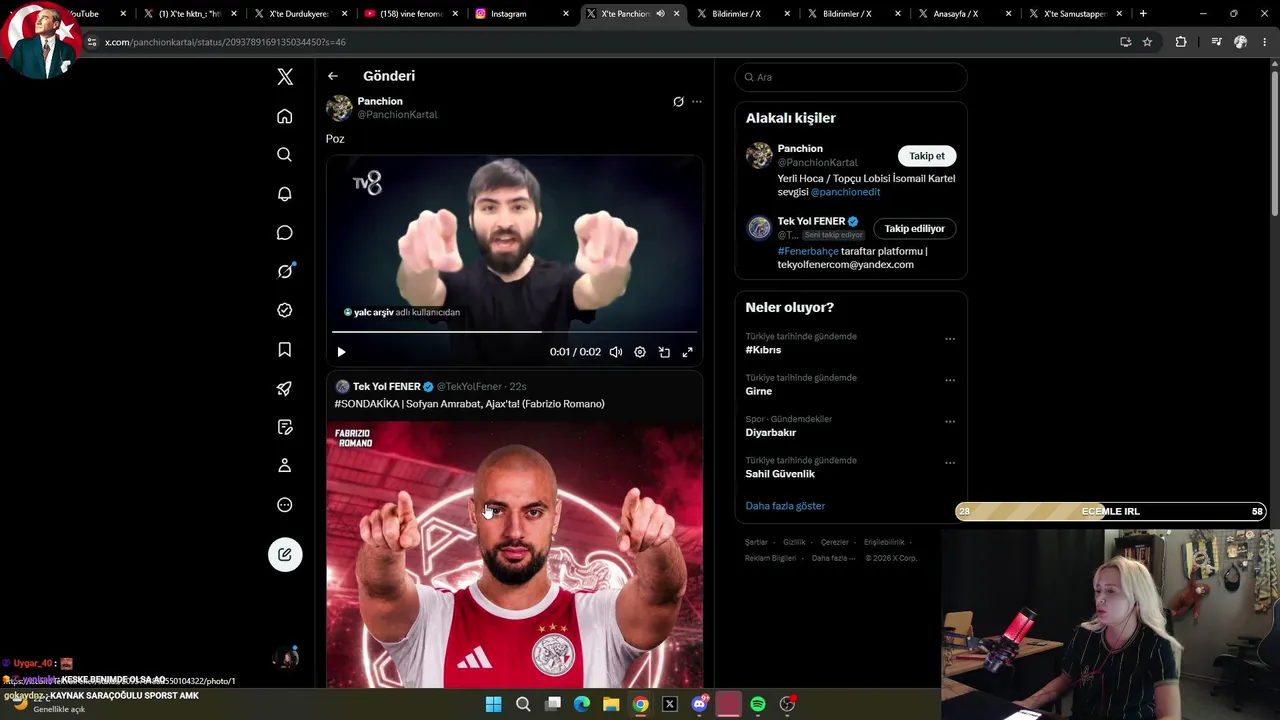The width and height of the screenshot is (1280, 720).
Task: Open Spotify from the taskbar
Action: point(758,704)
